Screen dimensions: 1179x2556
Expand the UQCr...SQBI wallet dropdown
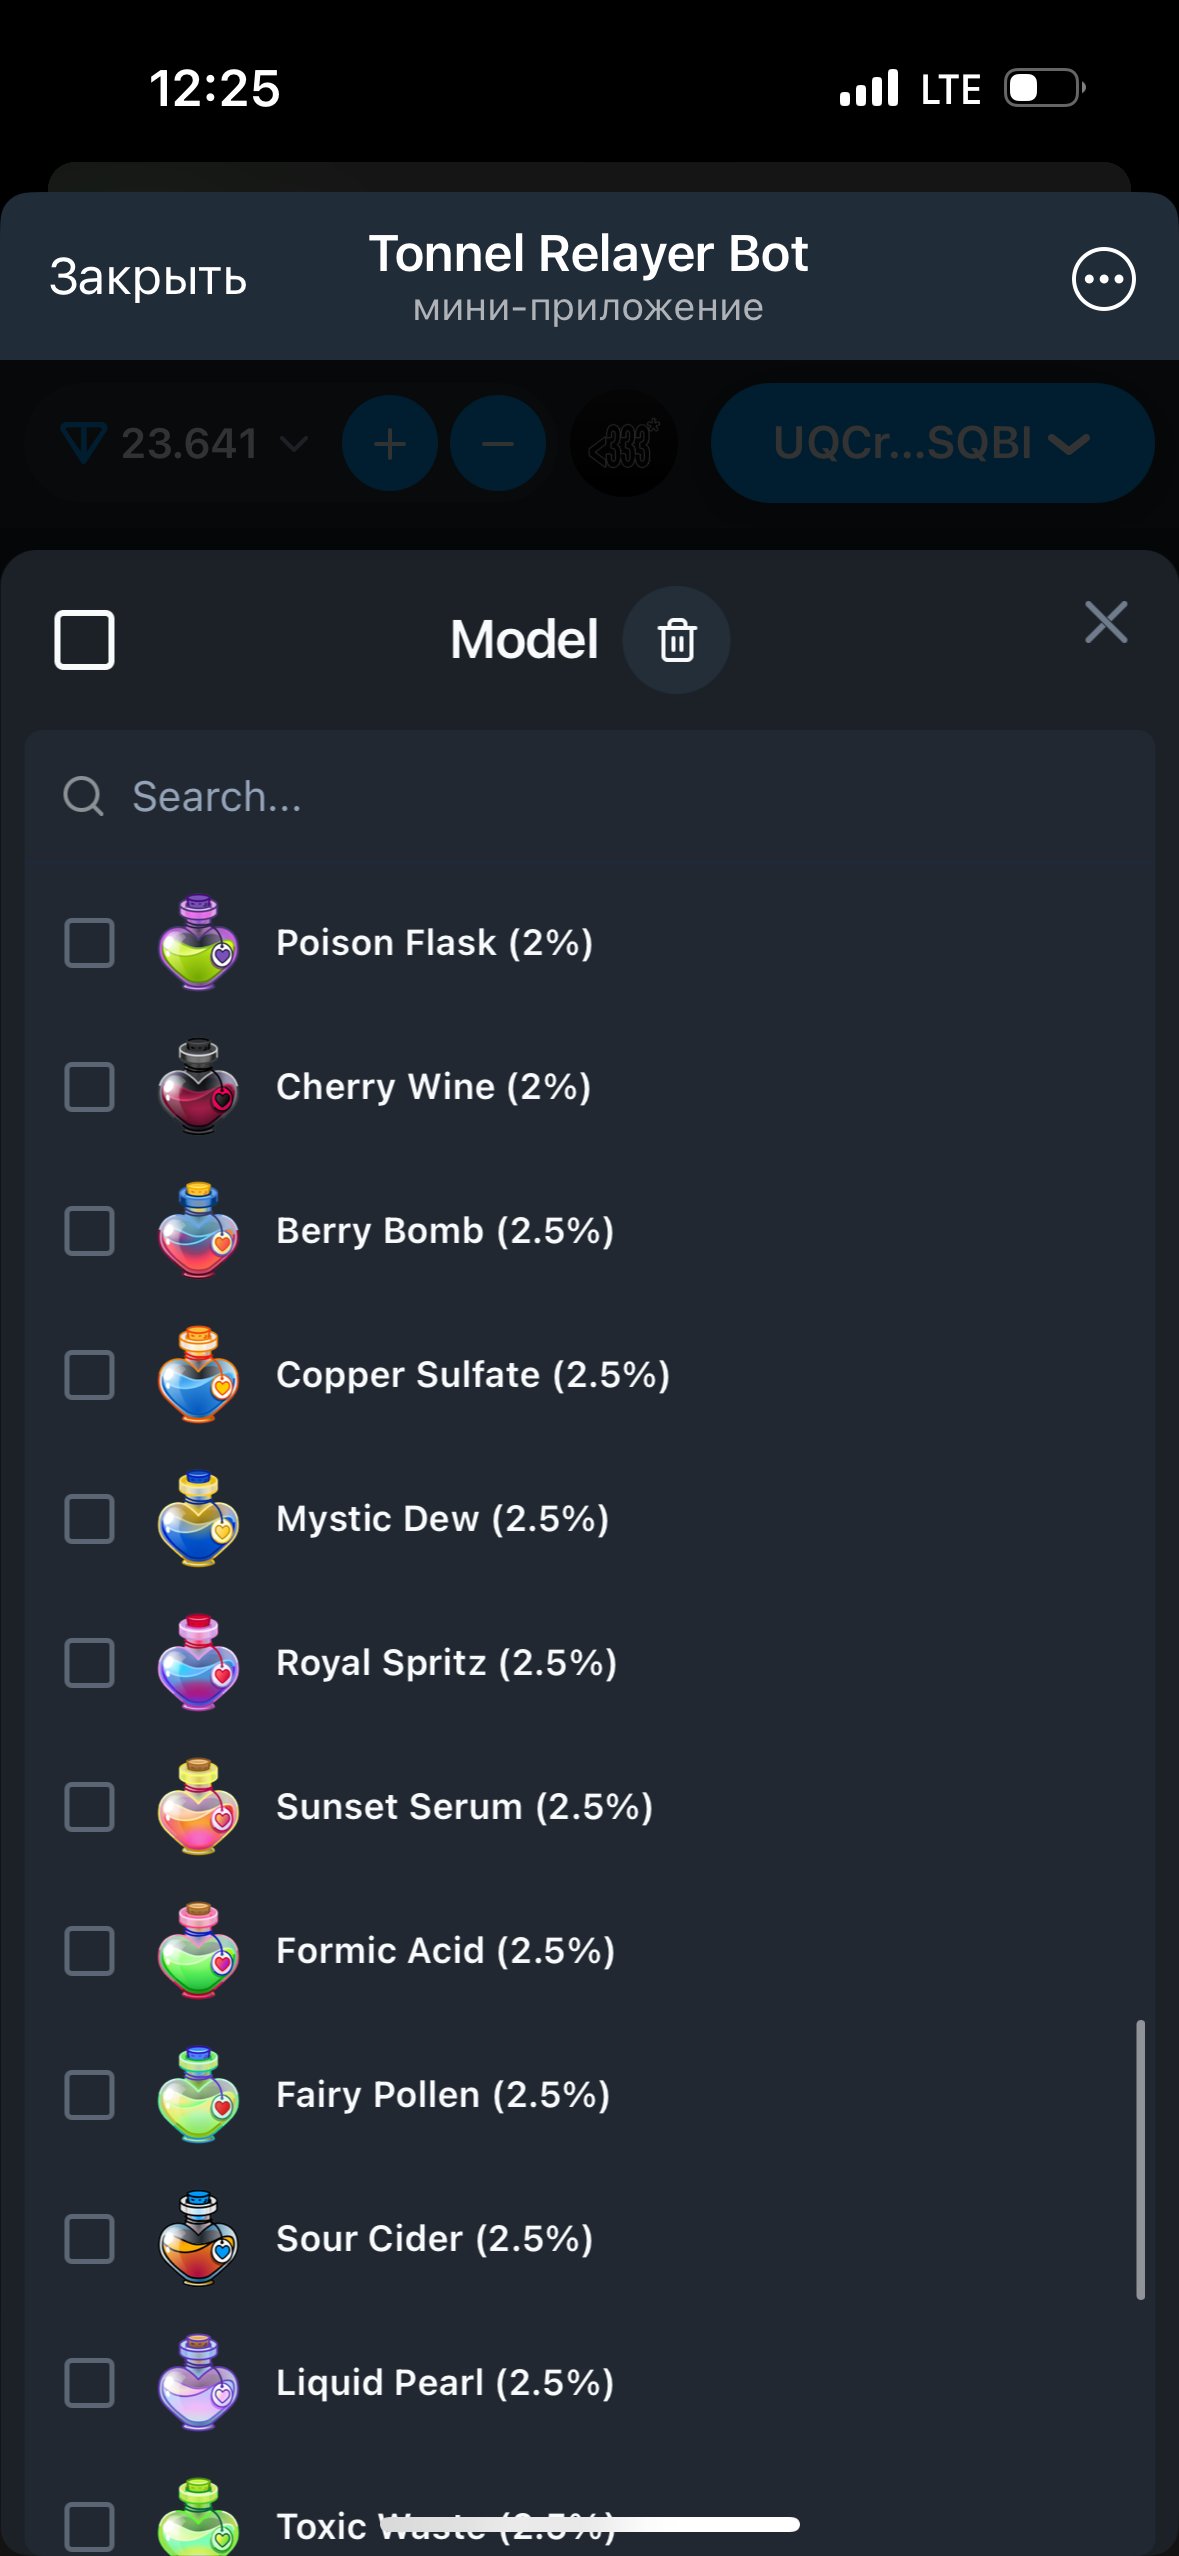click(x=932, y=443)
